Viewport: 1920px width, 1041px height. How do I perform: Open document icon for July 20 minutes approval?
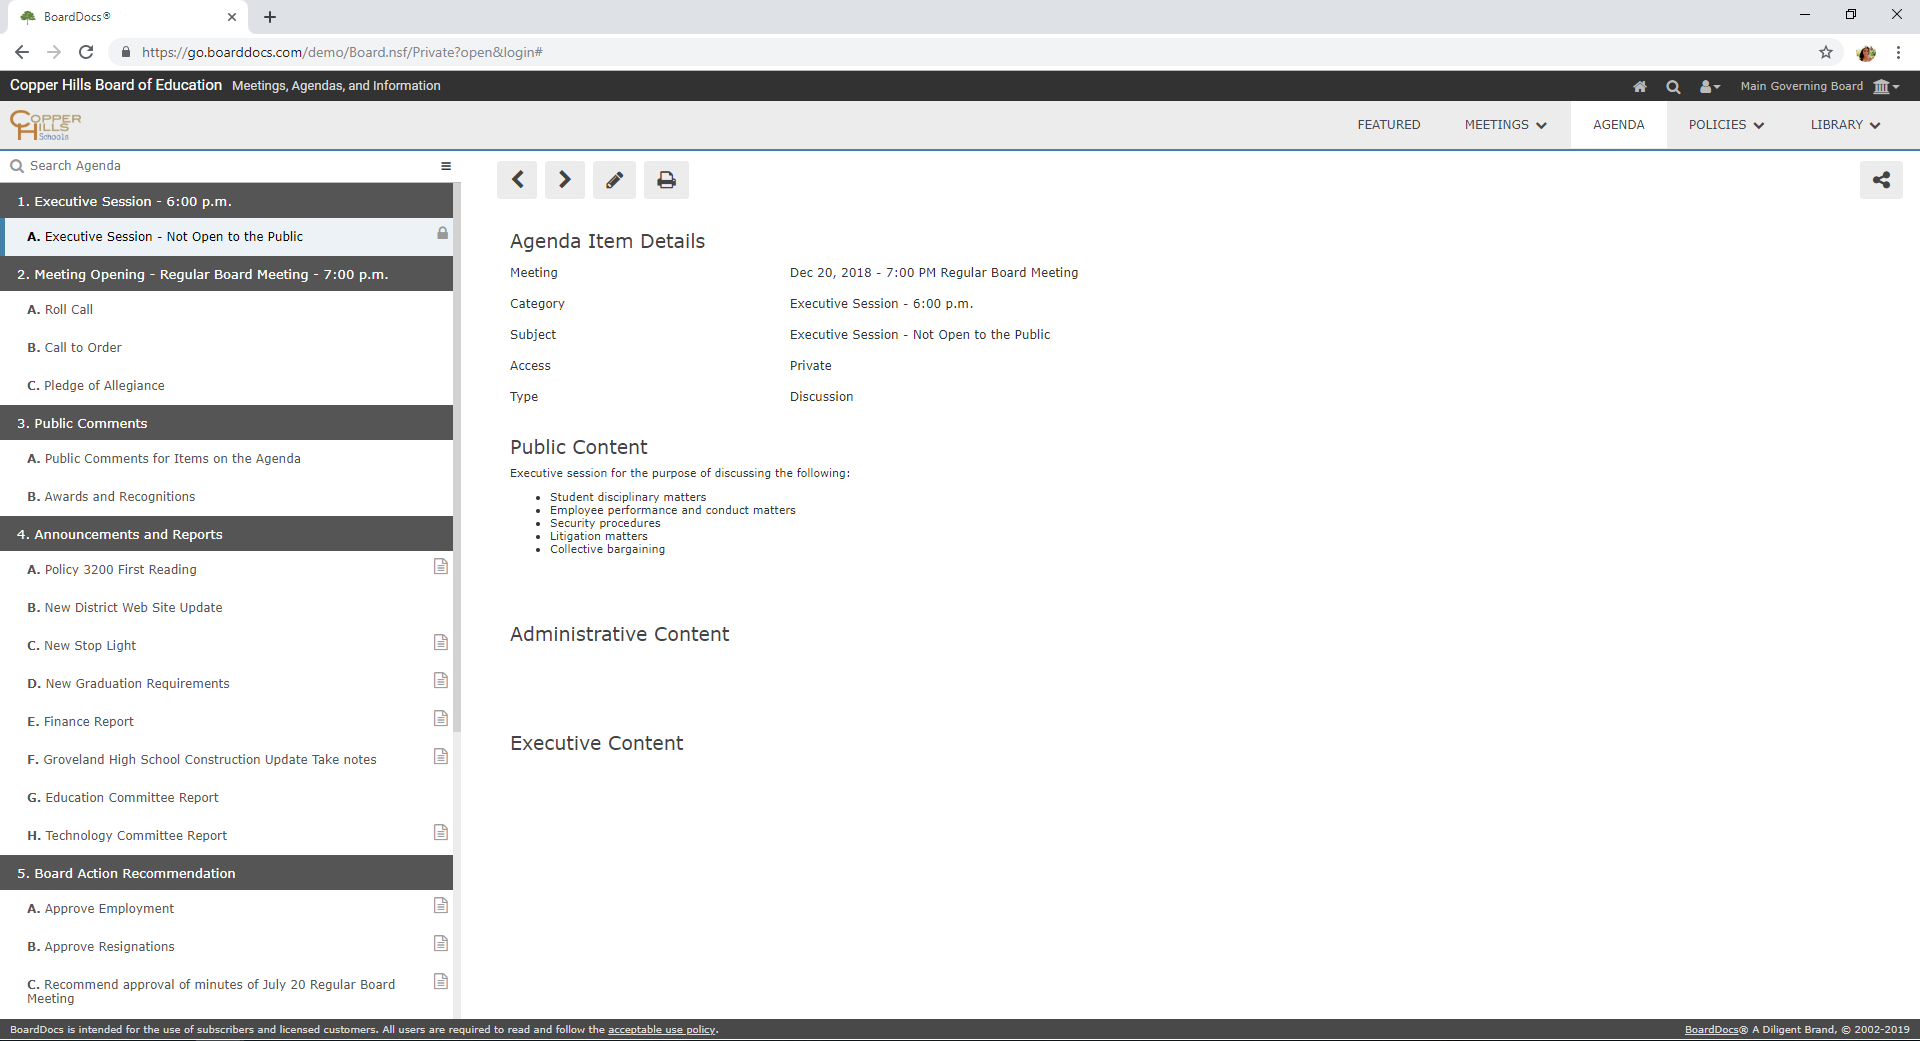point(440,982)
